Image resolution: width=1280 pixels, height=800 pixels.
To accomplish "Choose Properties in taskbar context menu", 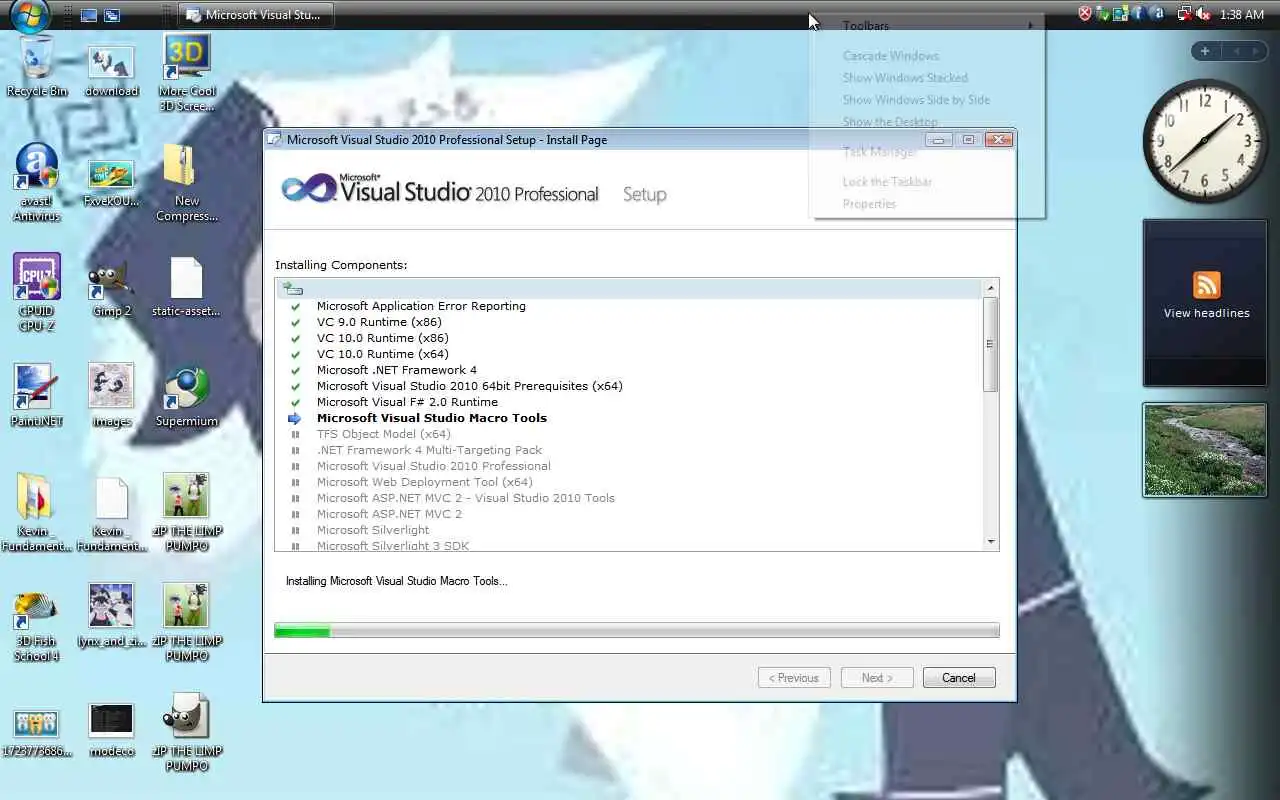I will [927, 204].
